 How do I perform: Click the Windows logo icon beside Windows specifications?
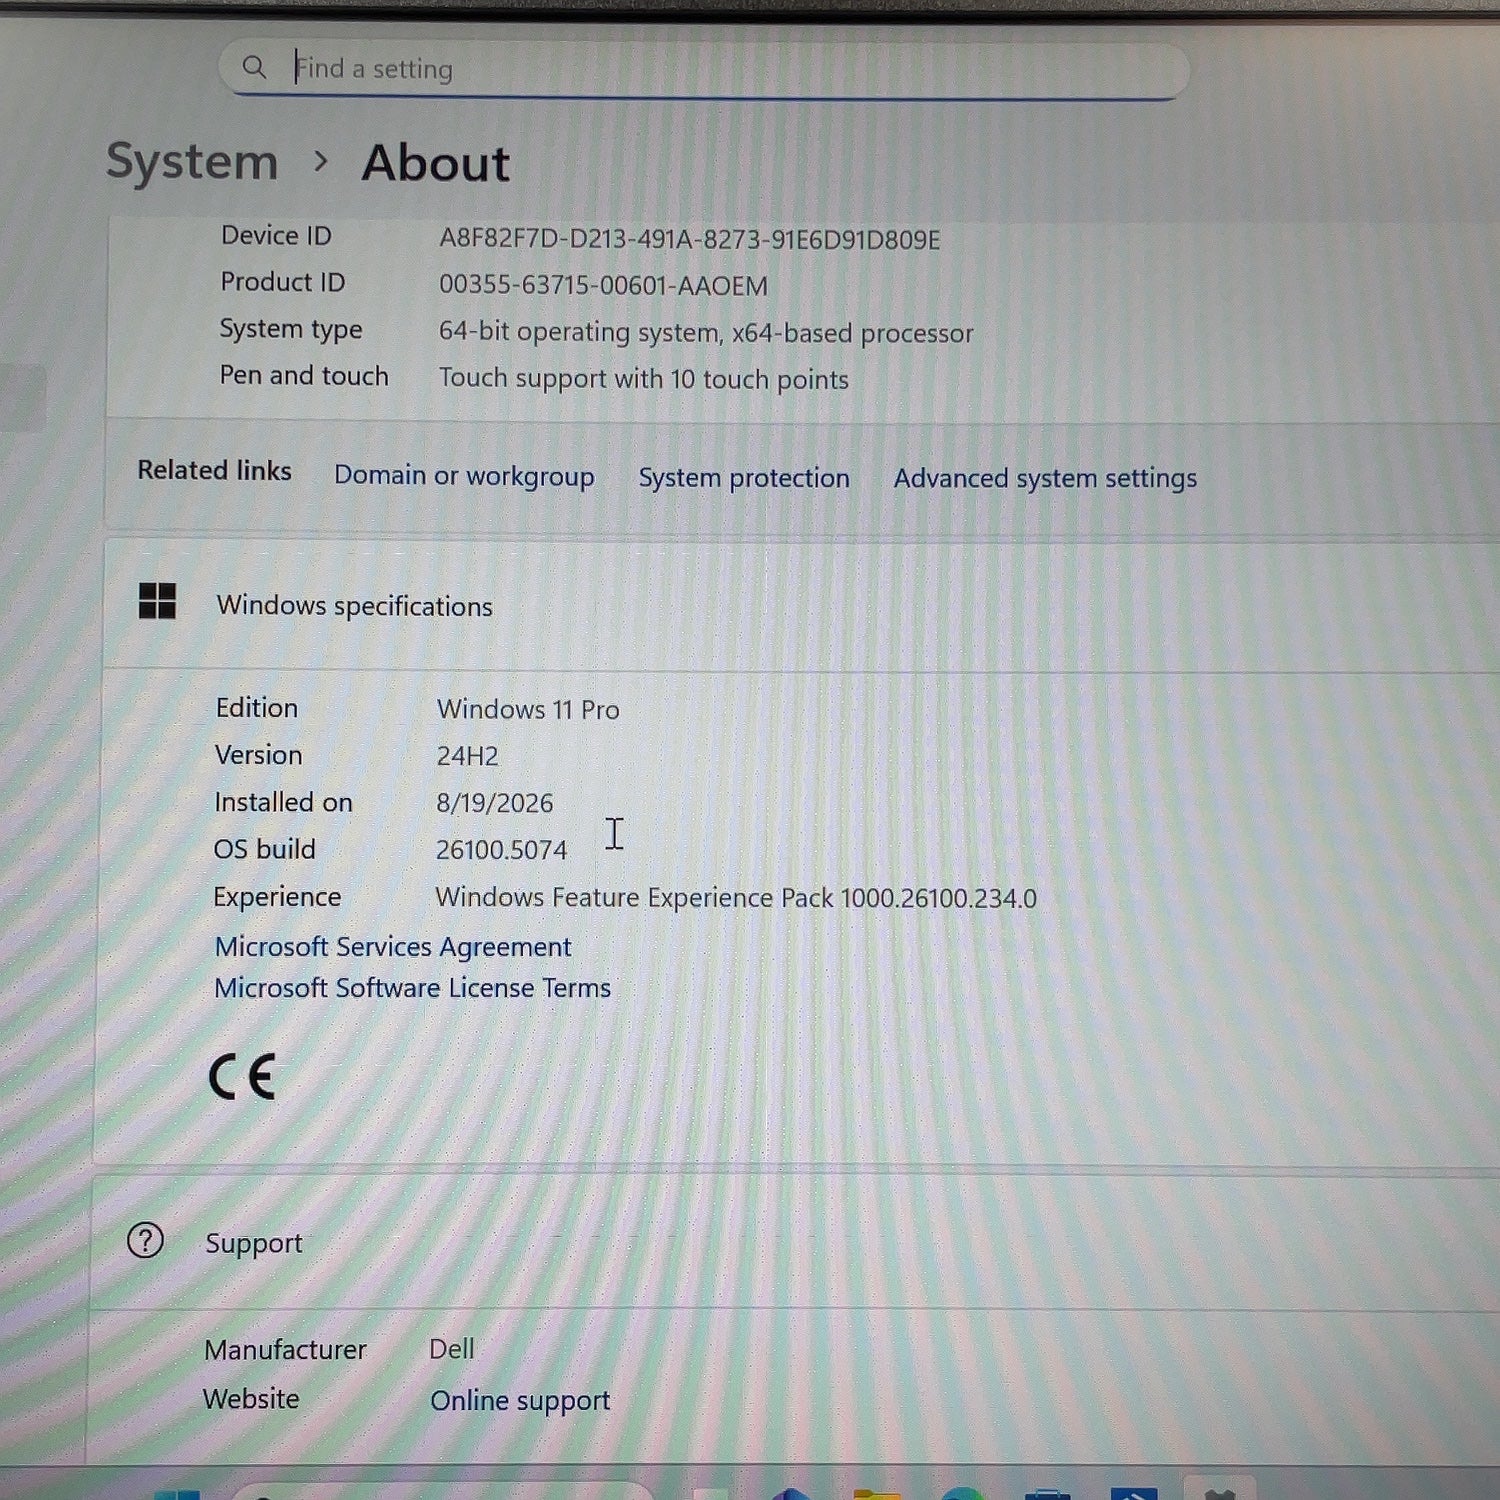pos(157,602)
